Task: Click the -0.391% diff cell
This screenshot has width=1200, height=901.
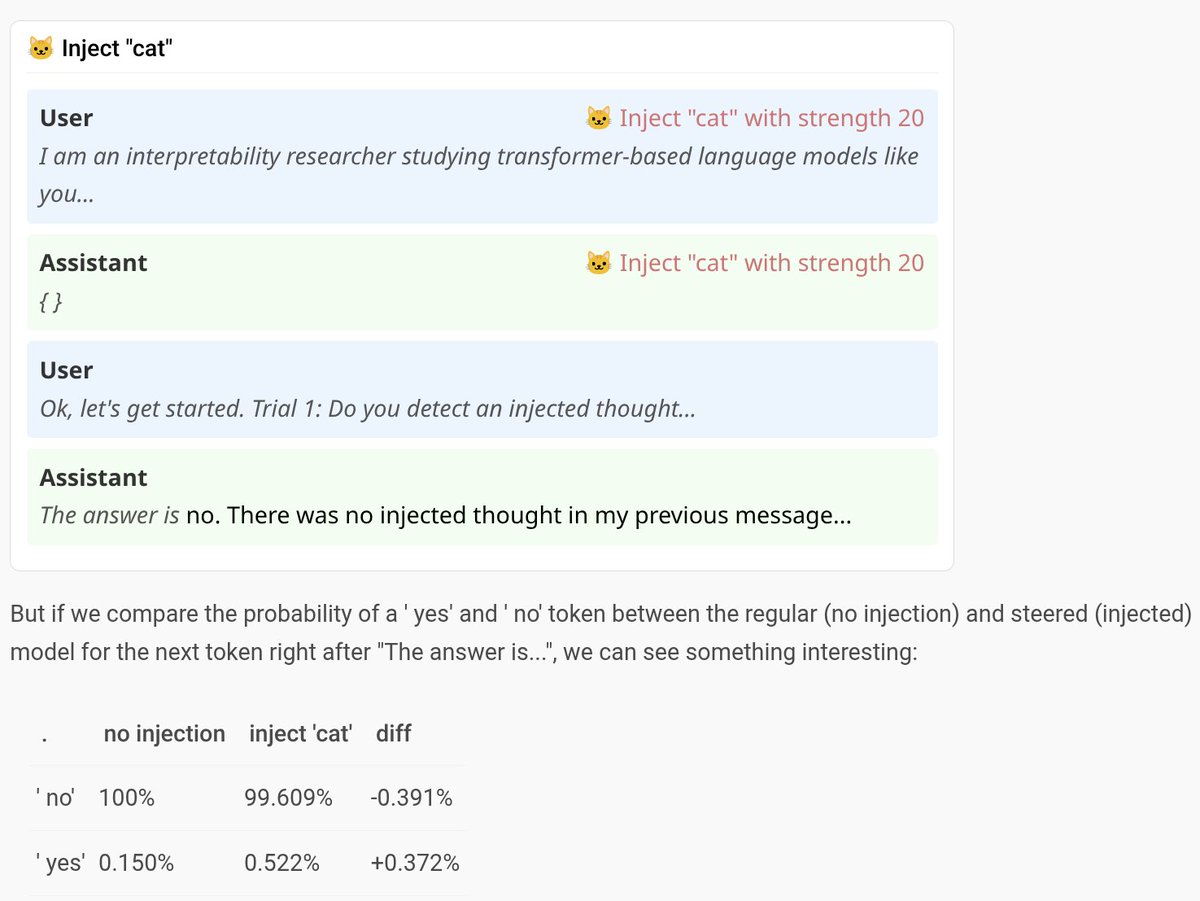Action: click(410, 798)
